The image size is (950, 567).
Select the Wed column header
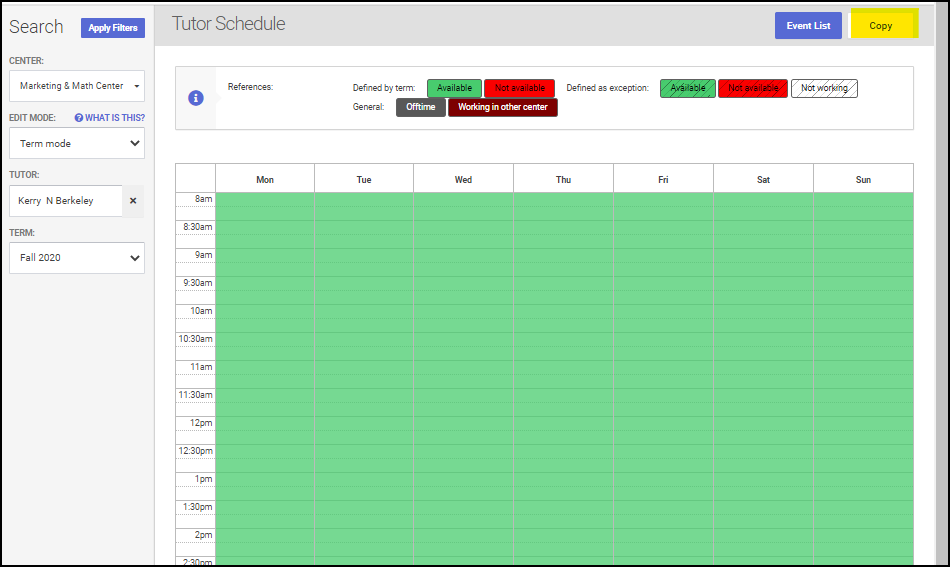click(463, 179)
